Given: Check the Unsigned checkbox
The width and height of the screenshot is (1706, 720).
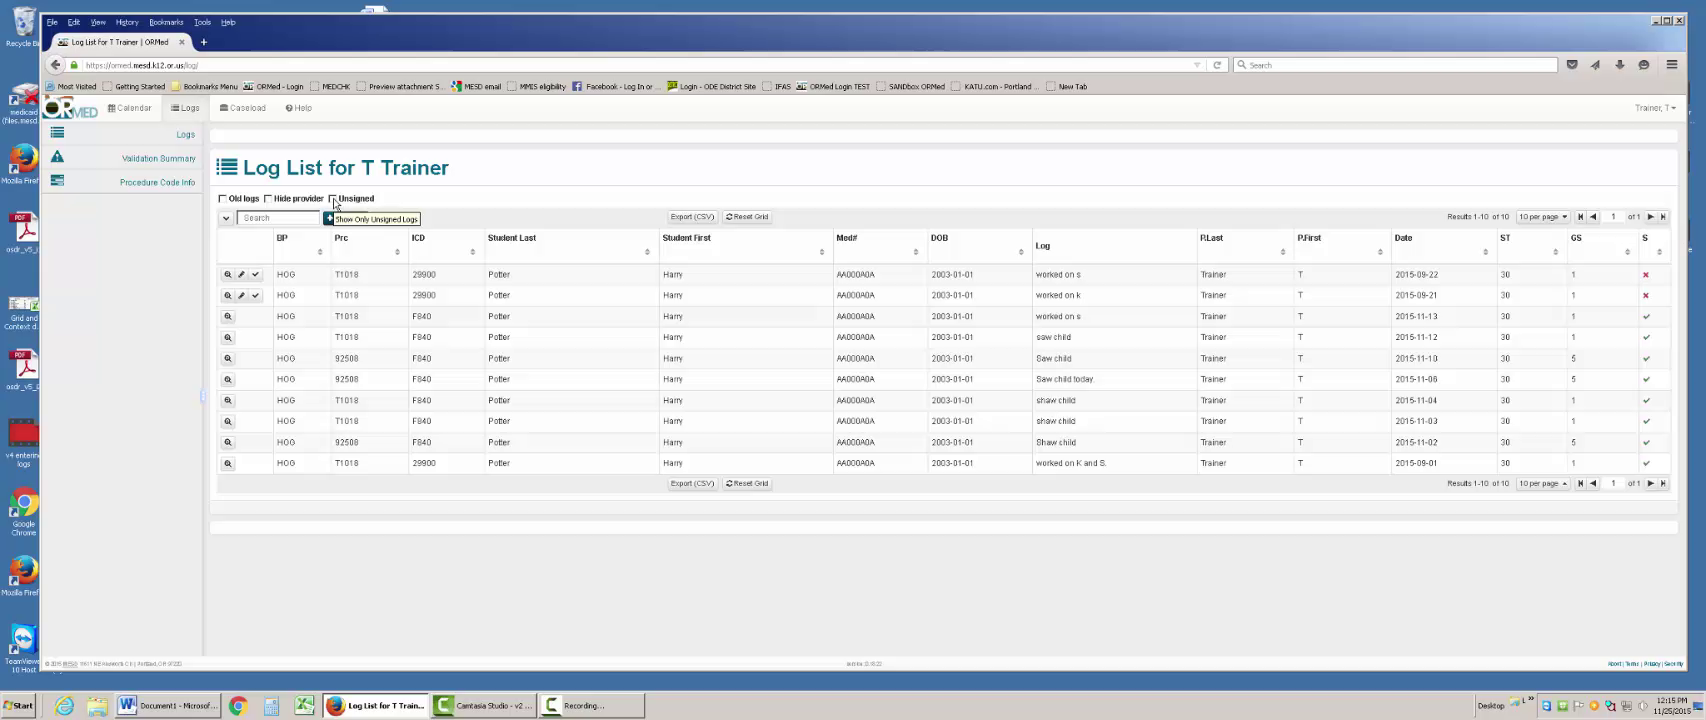Looking at the screenshot, I should tap(333, 199).
